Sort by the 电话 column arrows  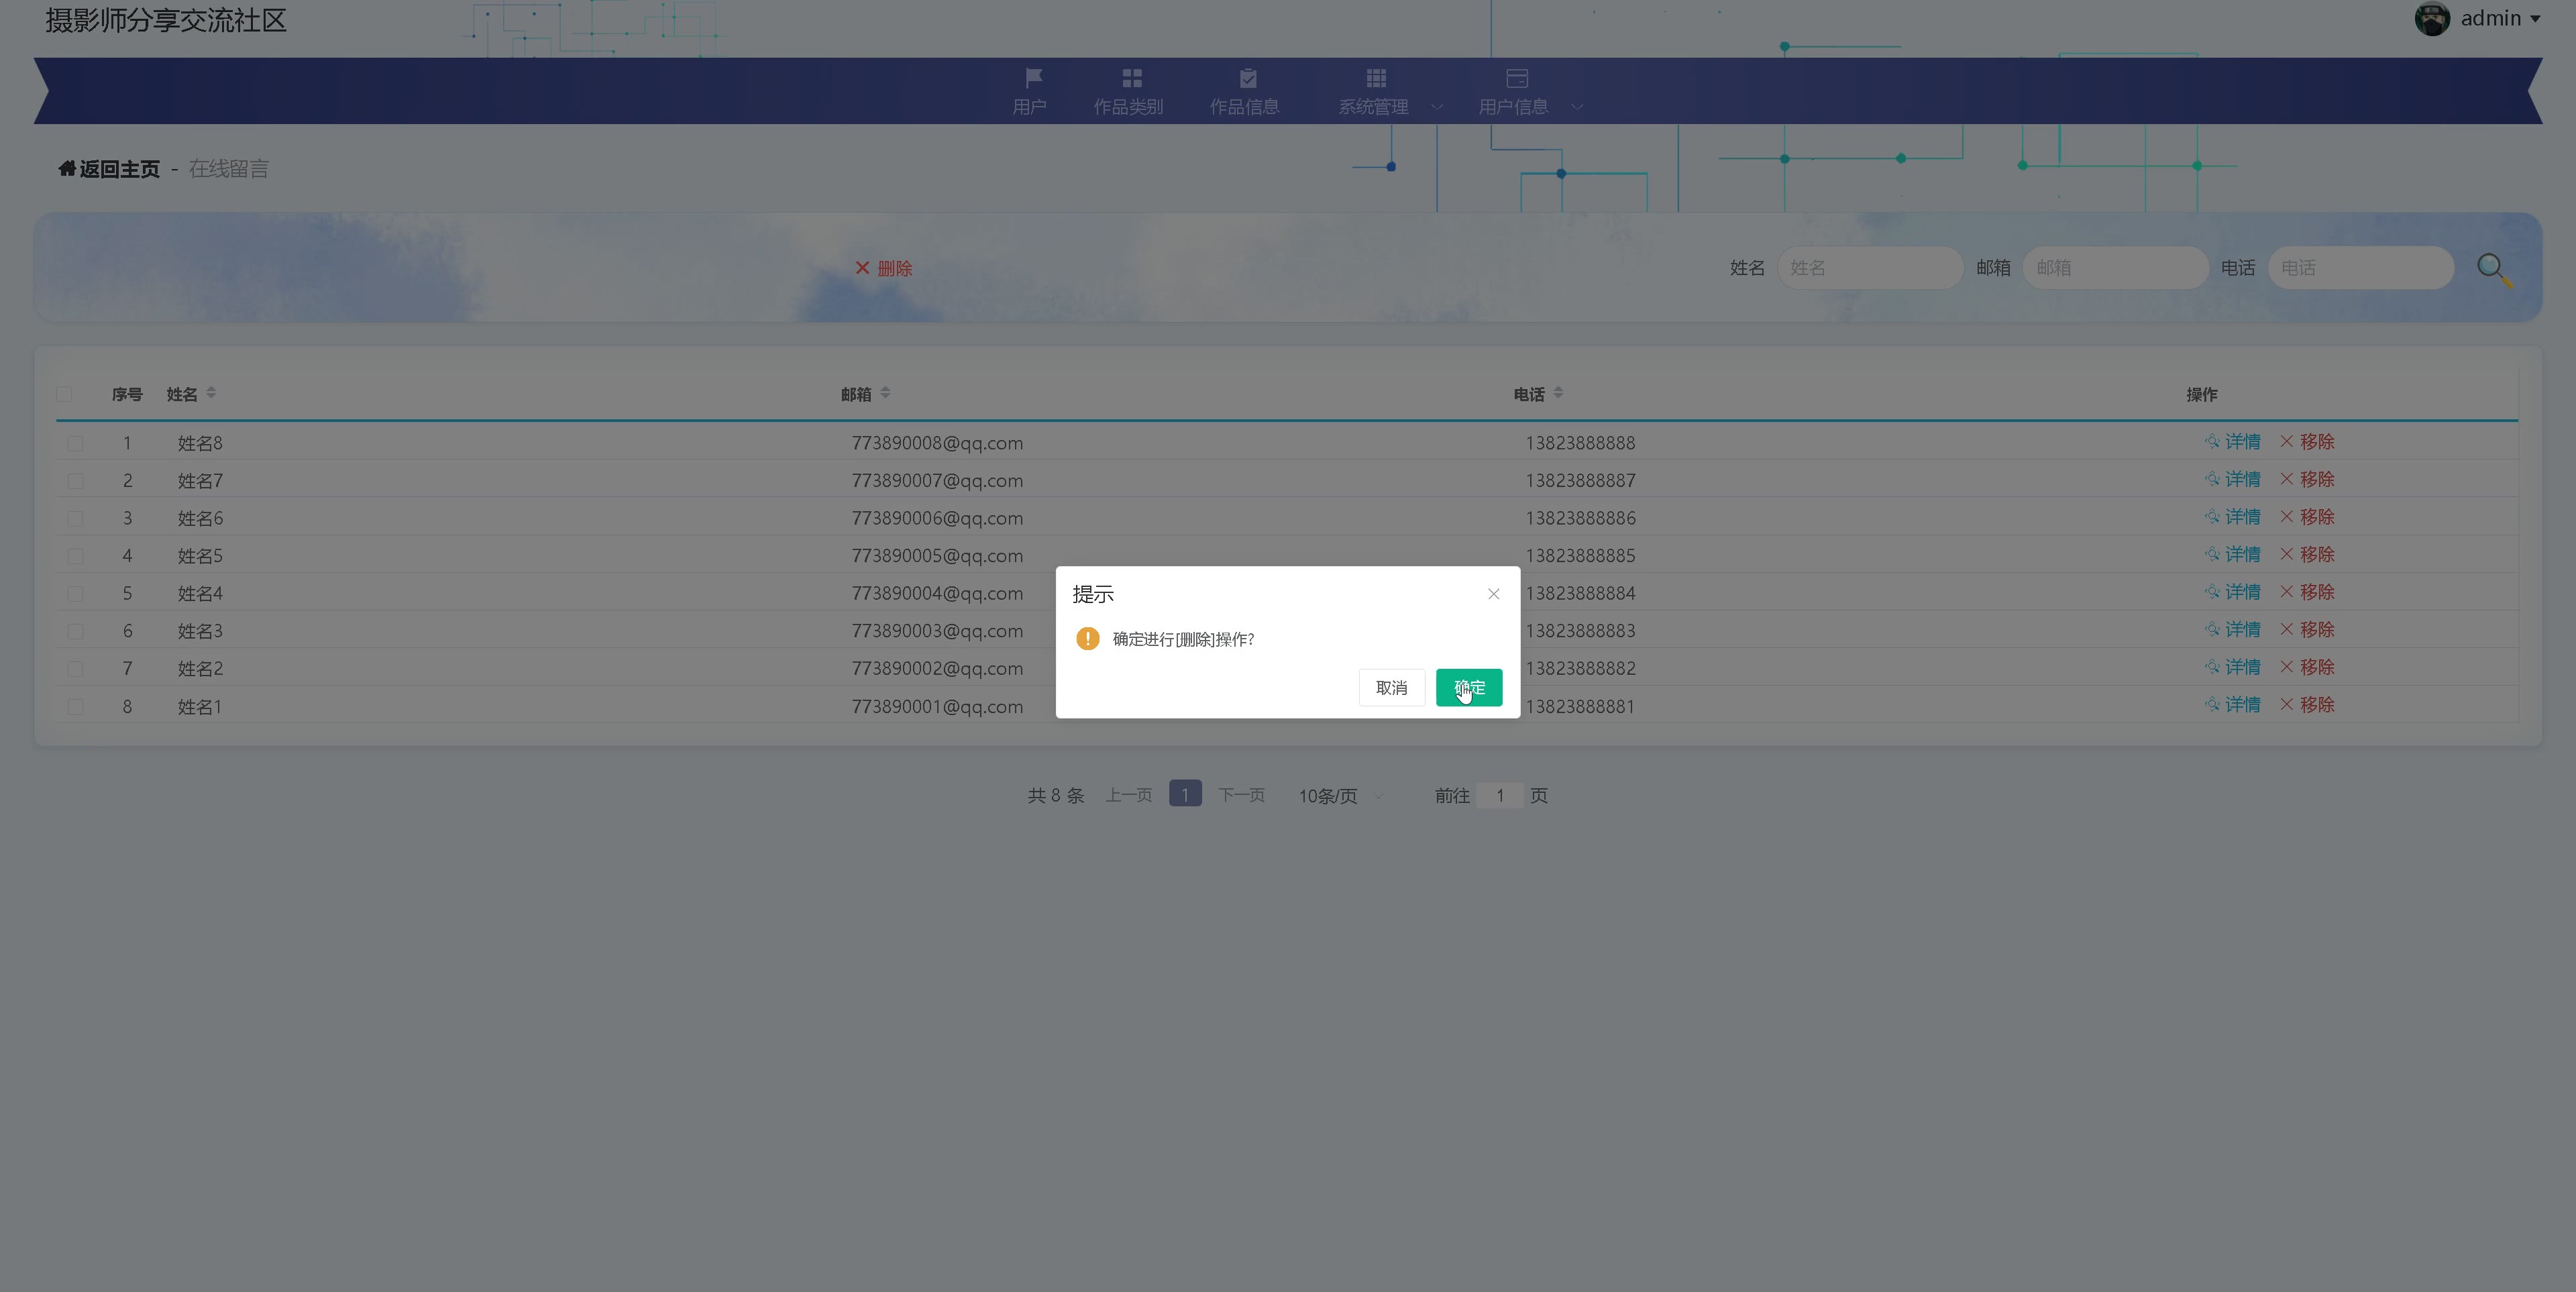point(1558,393)
